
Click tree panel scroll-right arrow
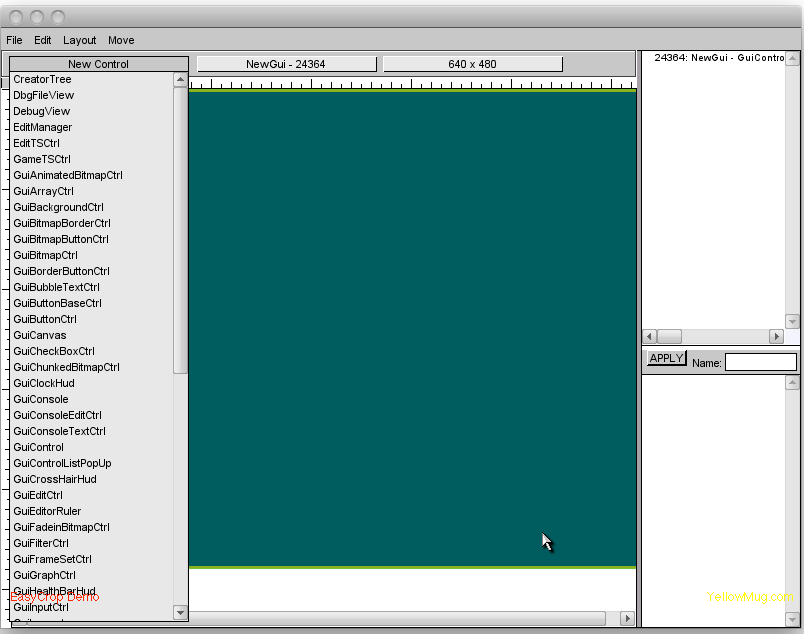coord(776,337)
